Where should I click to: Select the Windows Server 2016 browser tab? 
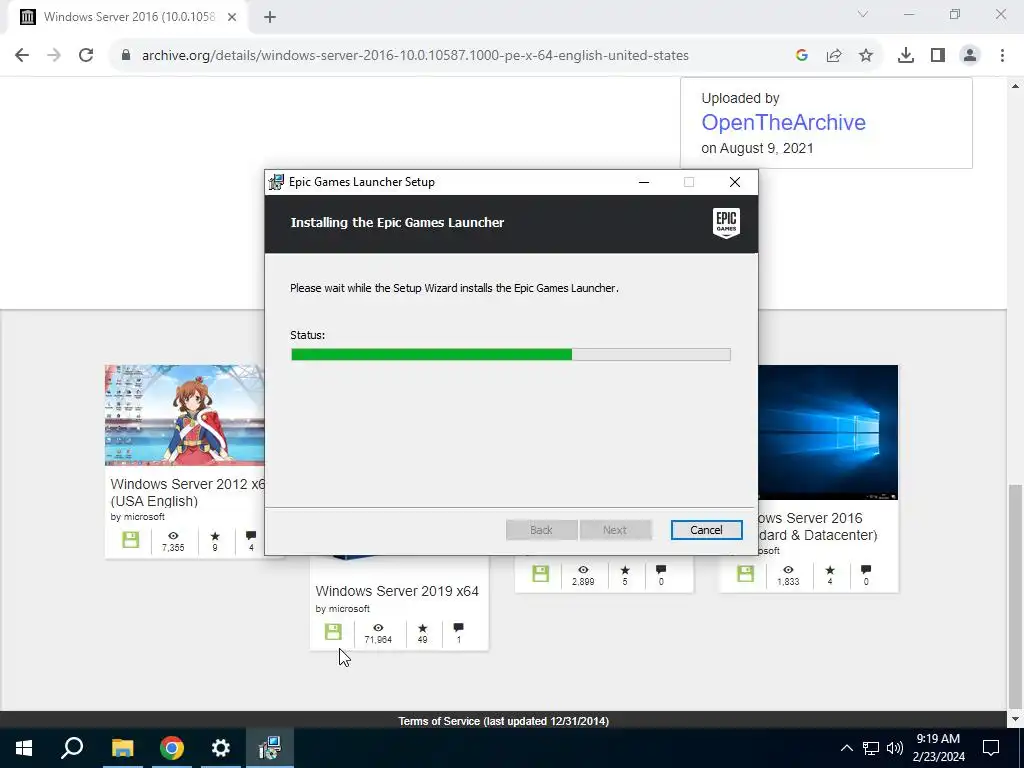tap(128, 17)
